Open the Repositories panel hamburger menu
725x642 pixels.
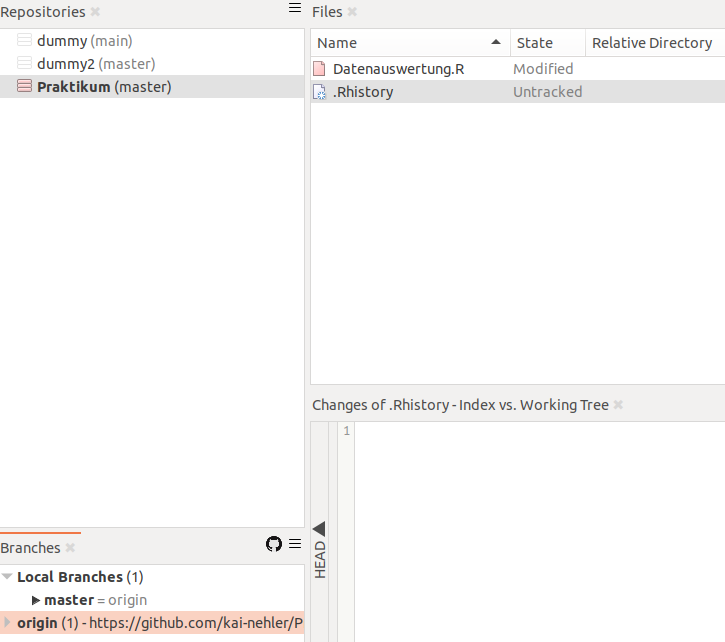294,8
